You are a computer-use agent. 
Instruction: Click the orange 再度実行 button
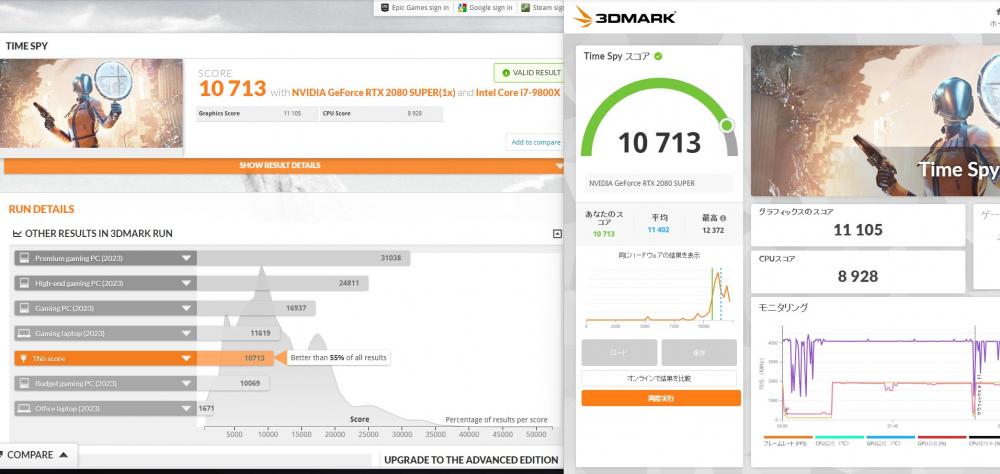pos(661,398)
